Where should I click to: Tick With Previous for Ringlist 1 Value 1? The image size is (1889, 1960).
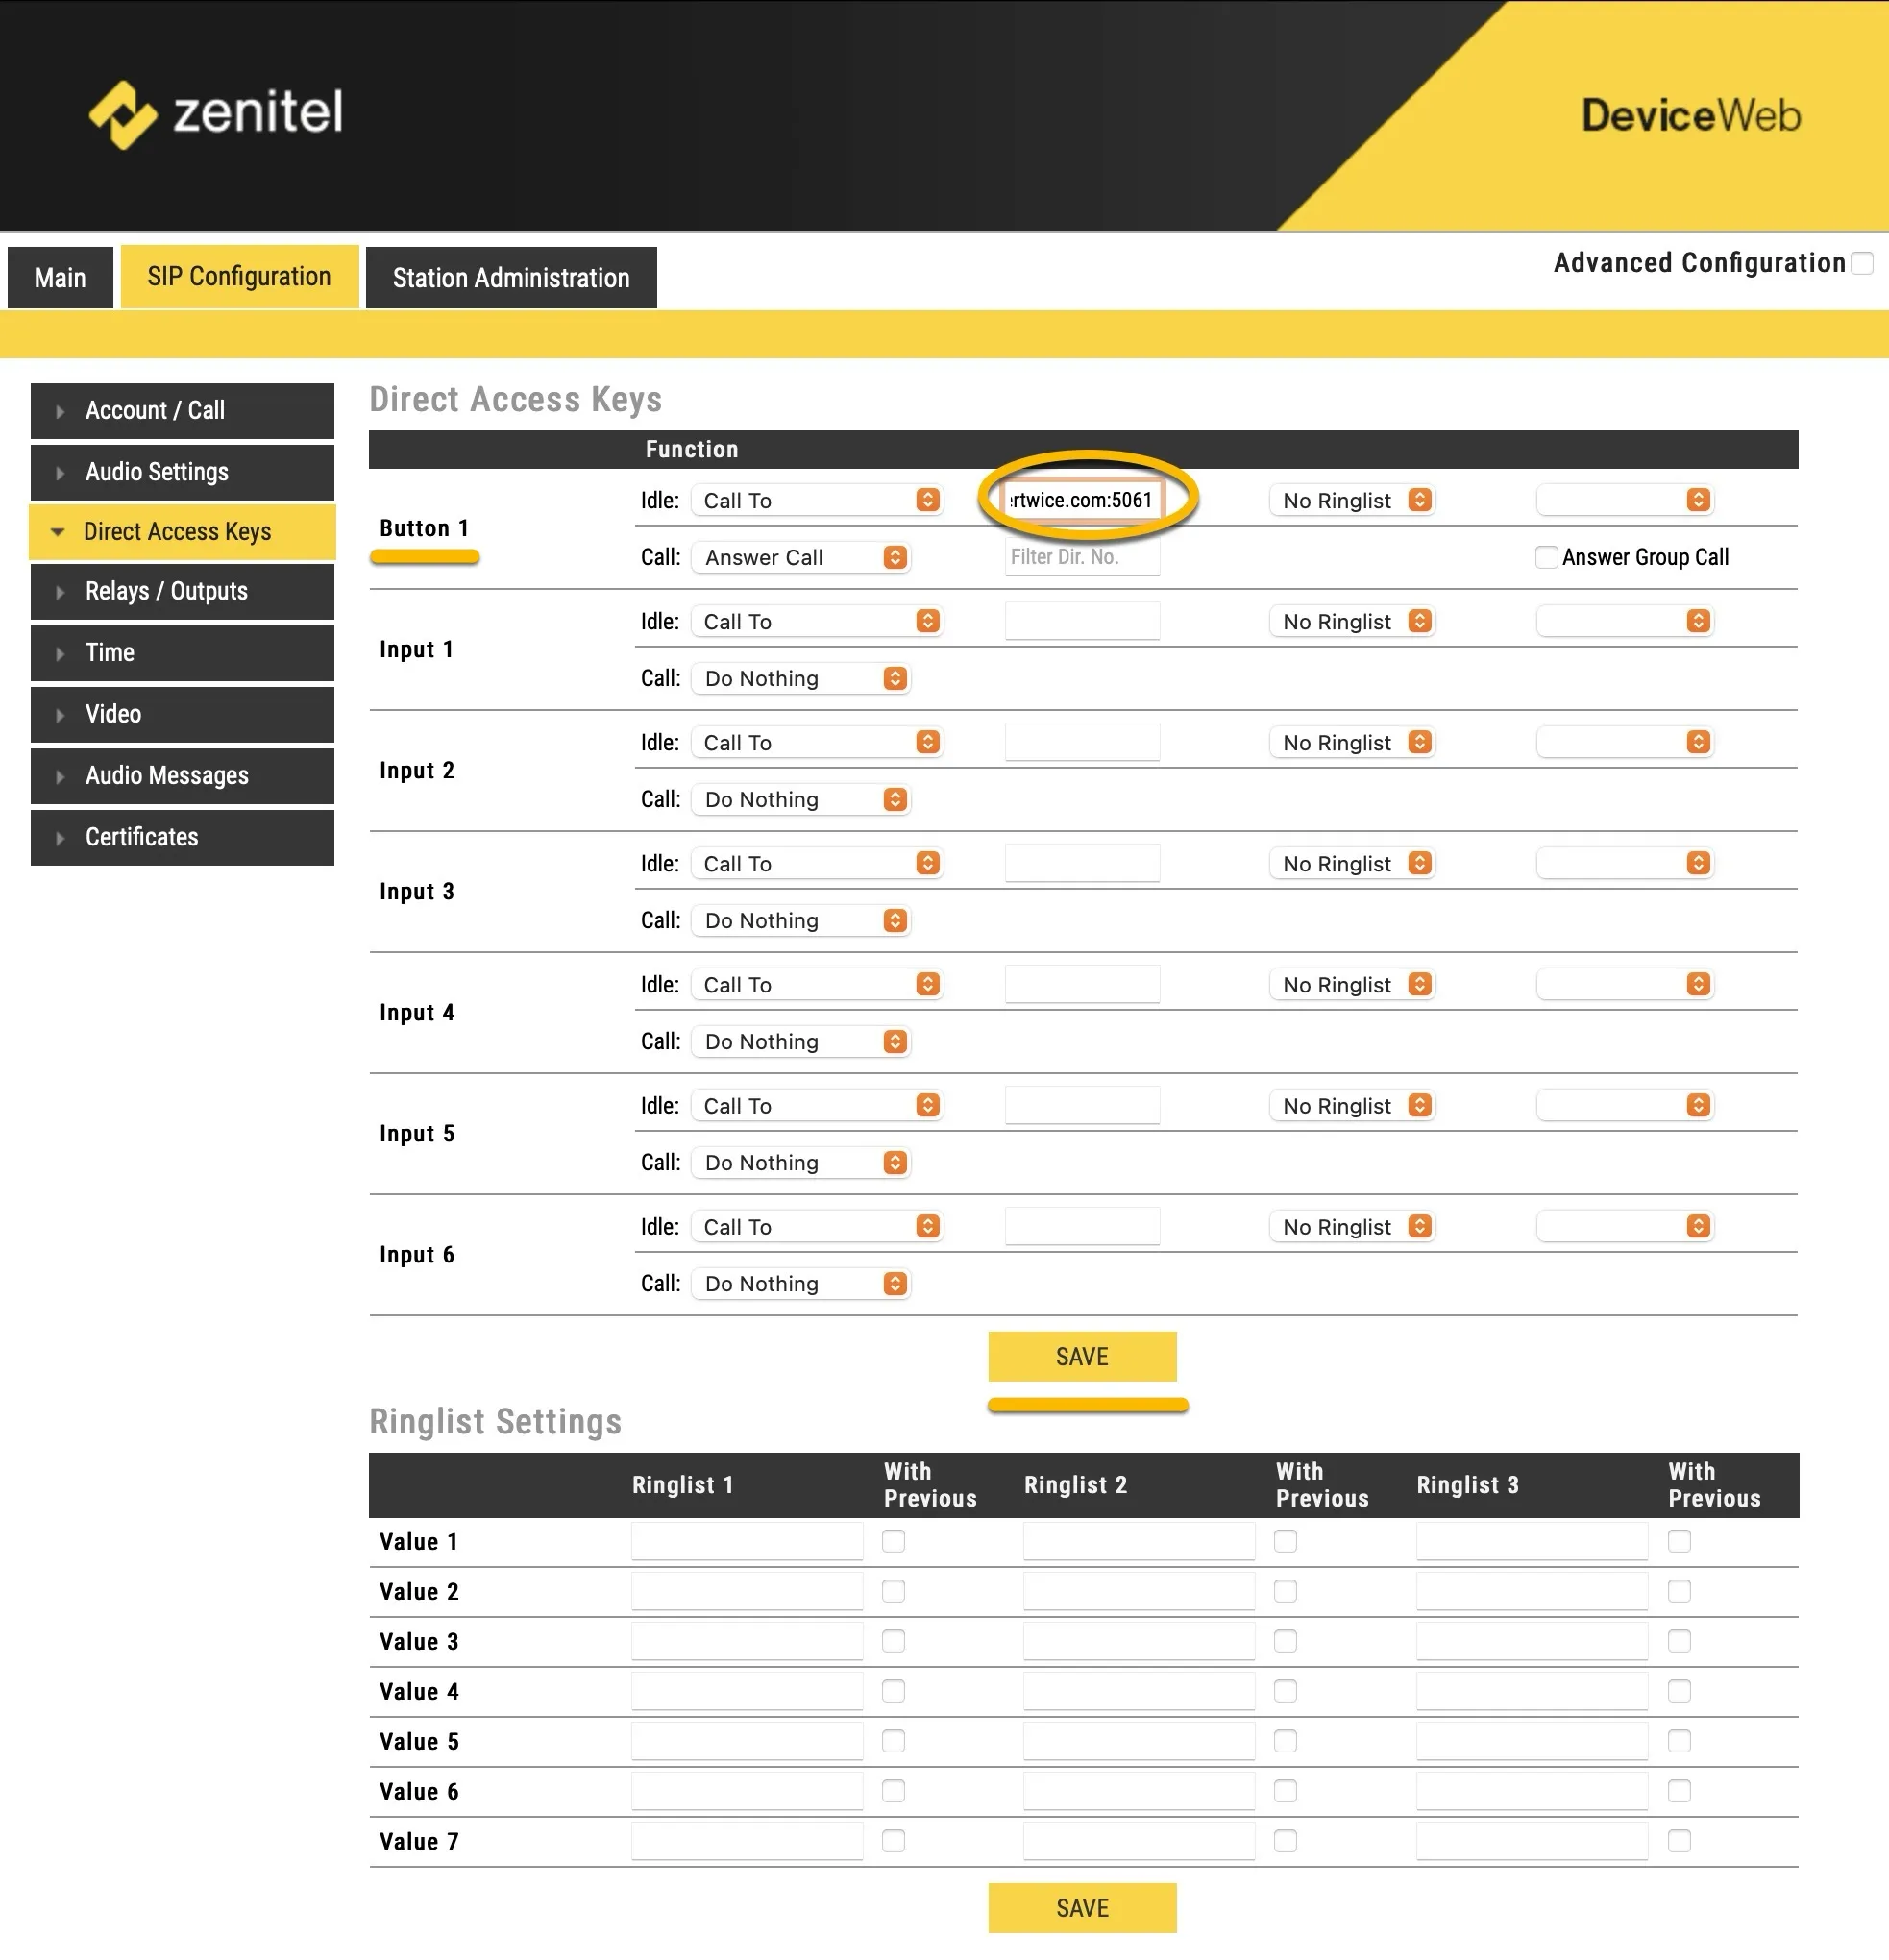pyautogui.click(x=893, y=1541)
